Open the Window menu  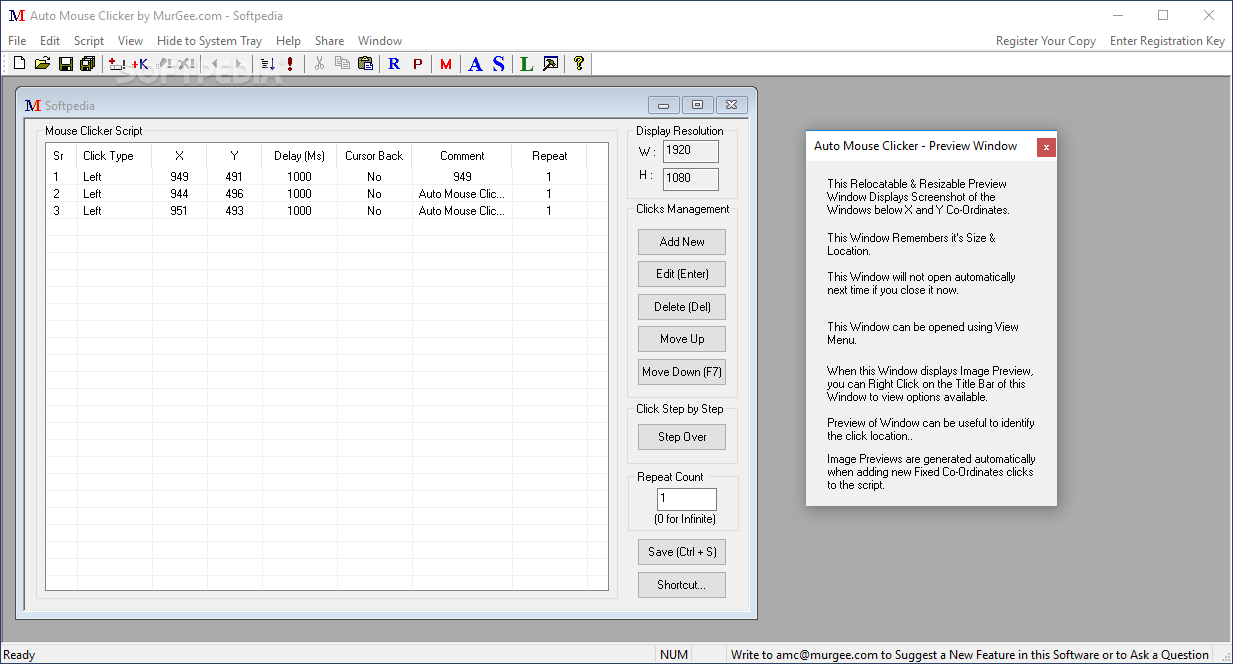[x=380, y=41]
